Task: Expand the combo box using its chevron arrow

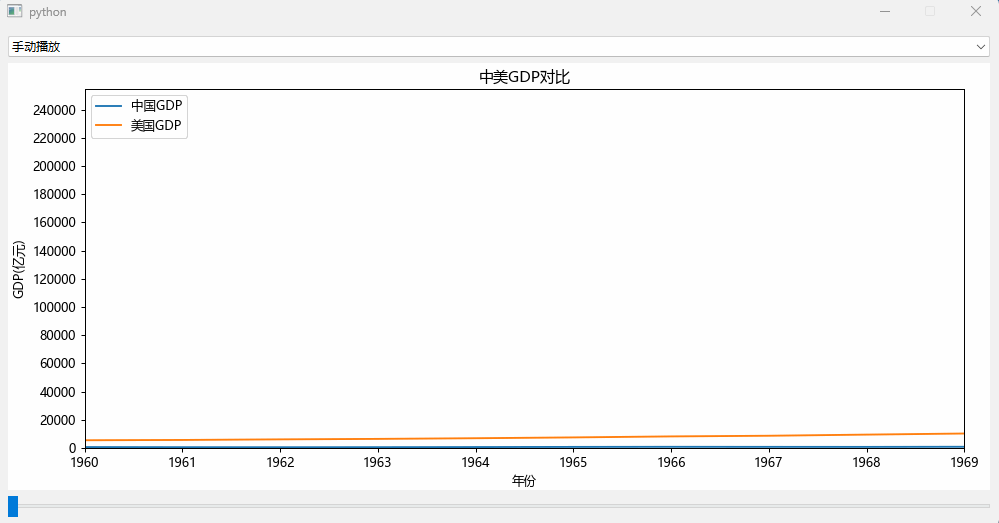Action: click(x=981, y=46)
